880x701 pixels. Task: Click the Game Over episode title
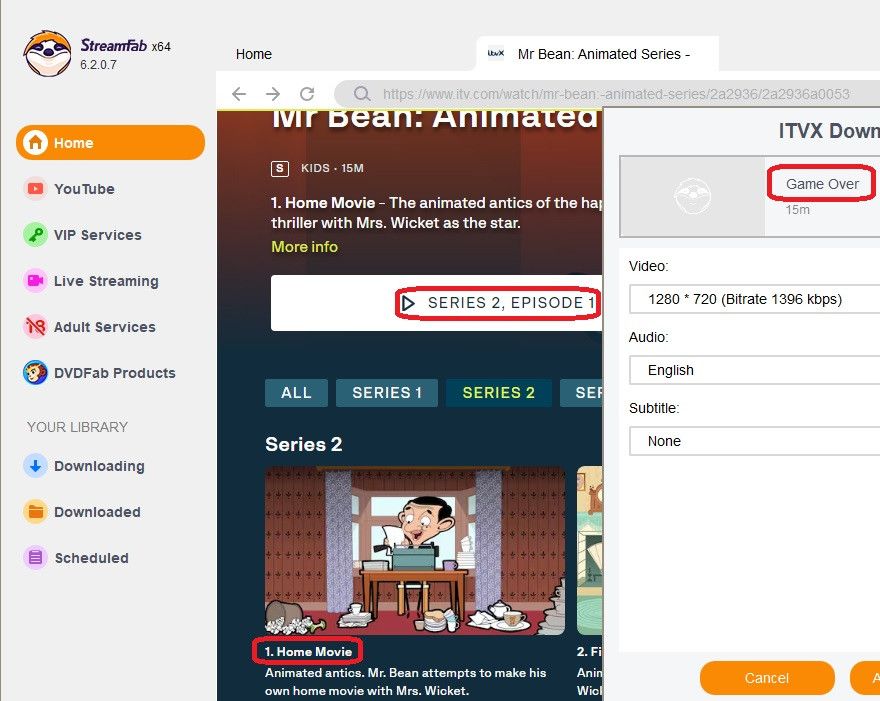pyautogui.click(x=822, y=184)
